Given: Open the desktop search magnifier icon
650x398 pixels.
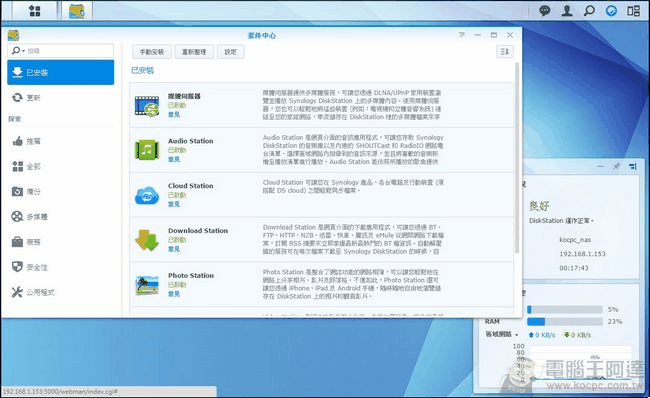Looking at the screenshot, I should (x=589, y=11).
